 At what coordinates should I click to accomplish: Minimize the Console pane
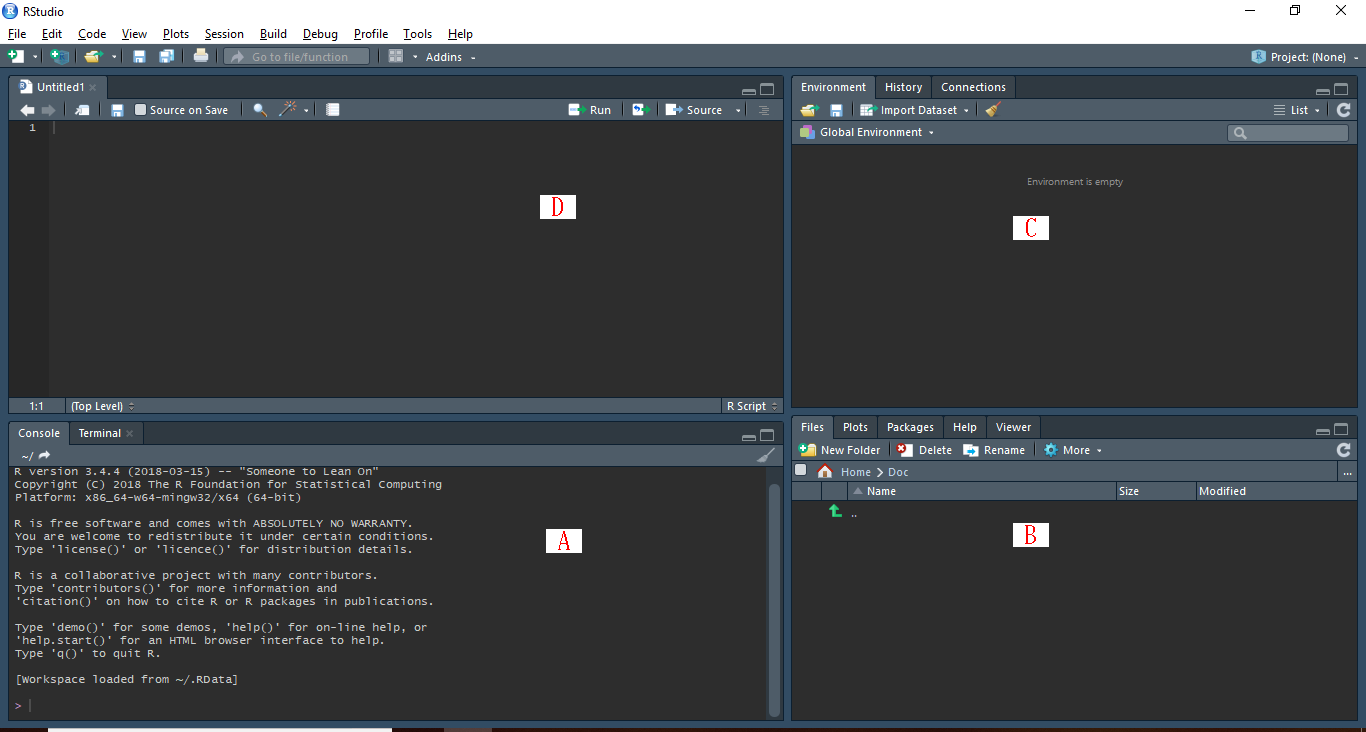pyautogui.click(x=748, y=437)
